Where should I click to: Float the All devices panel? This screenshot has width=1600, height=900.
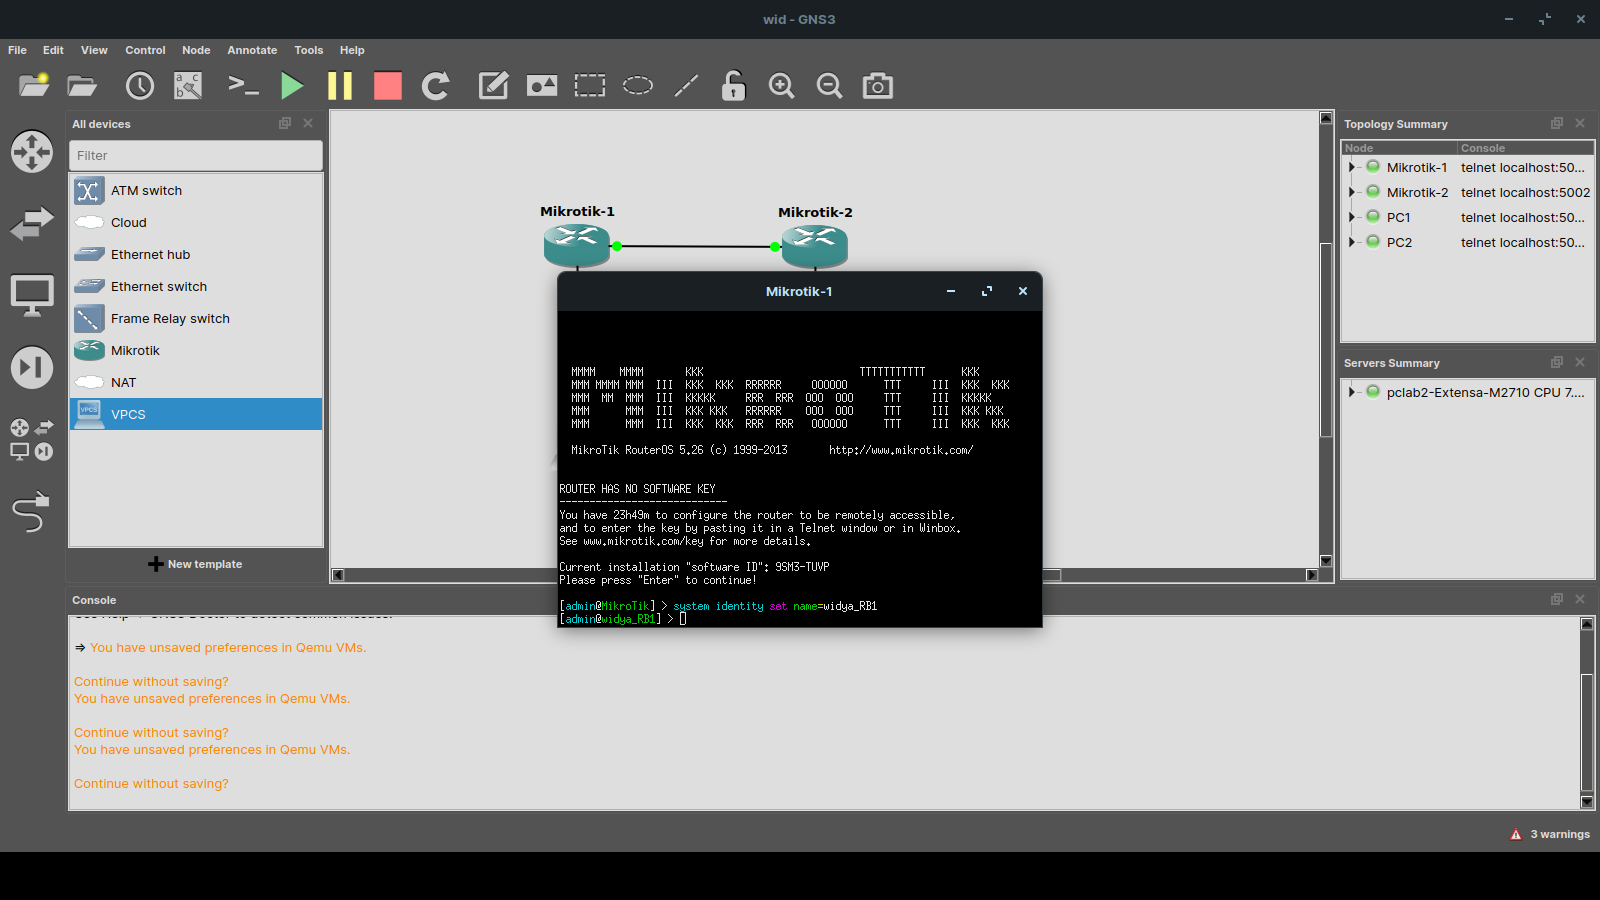pyautogui.click(x=285, y=123)
